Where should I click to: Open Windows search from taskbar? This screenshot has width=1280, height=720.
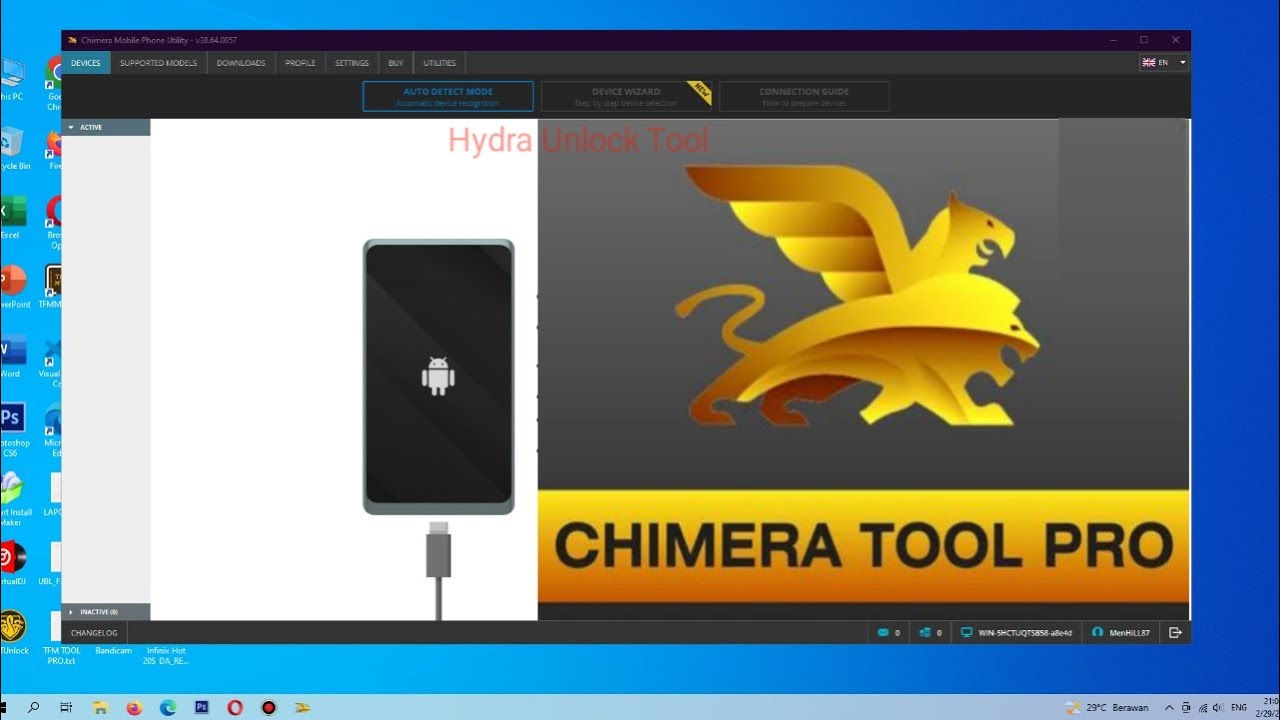(x=34, y=707)
